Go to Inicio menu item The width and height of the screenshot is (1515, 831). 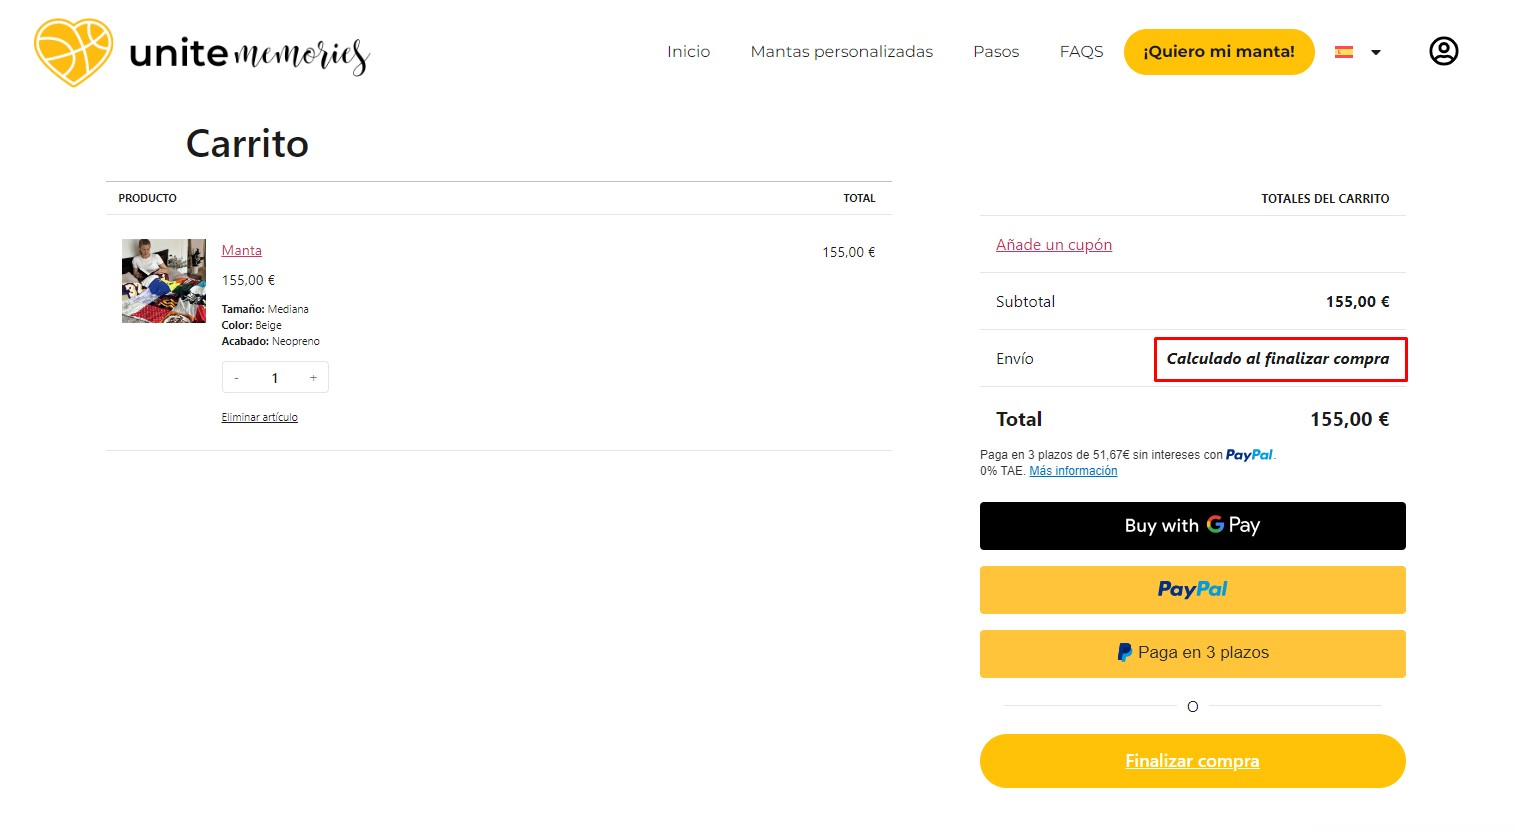pyautogui.click(x=688, y=52)
